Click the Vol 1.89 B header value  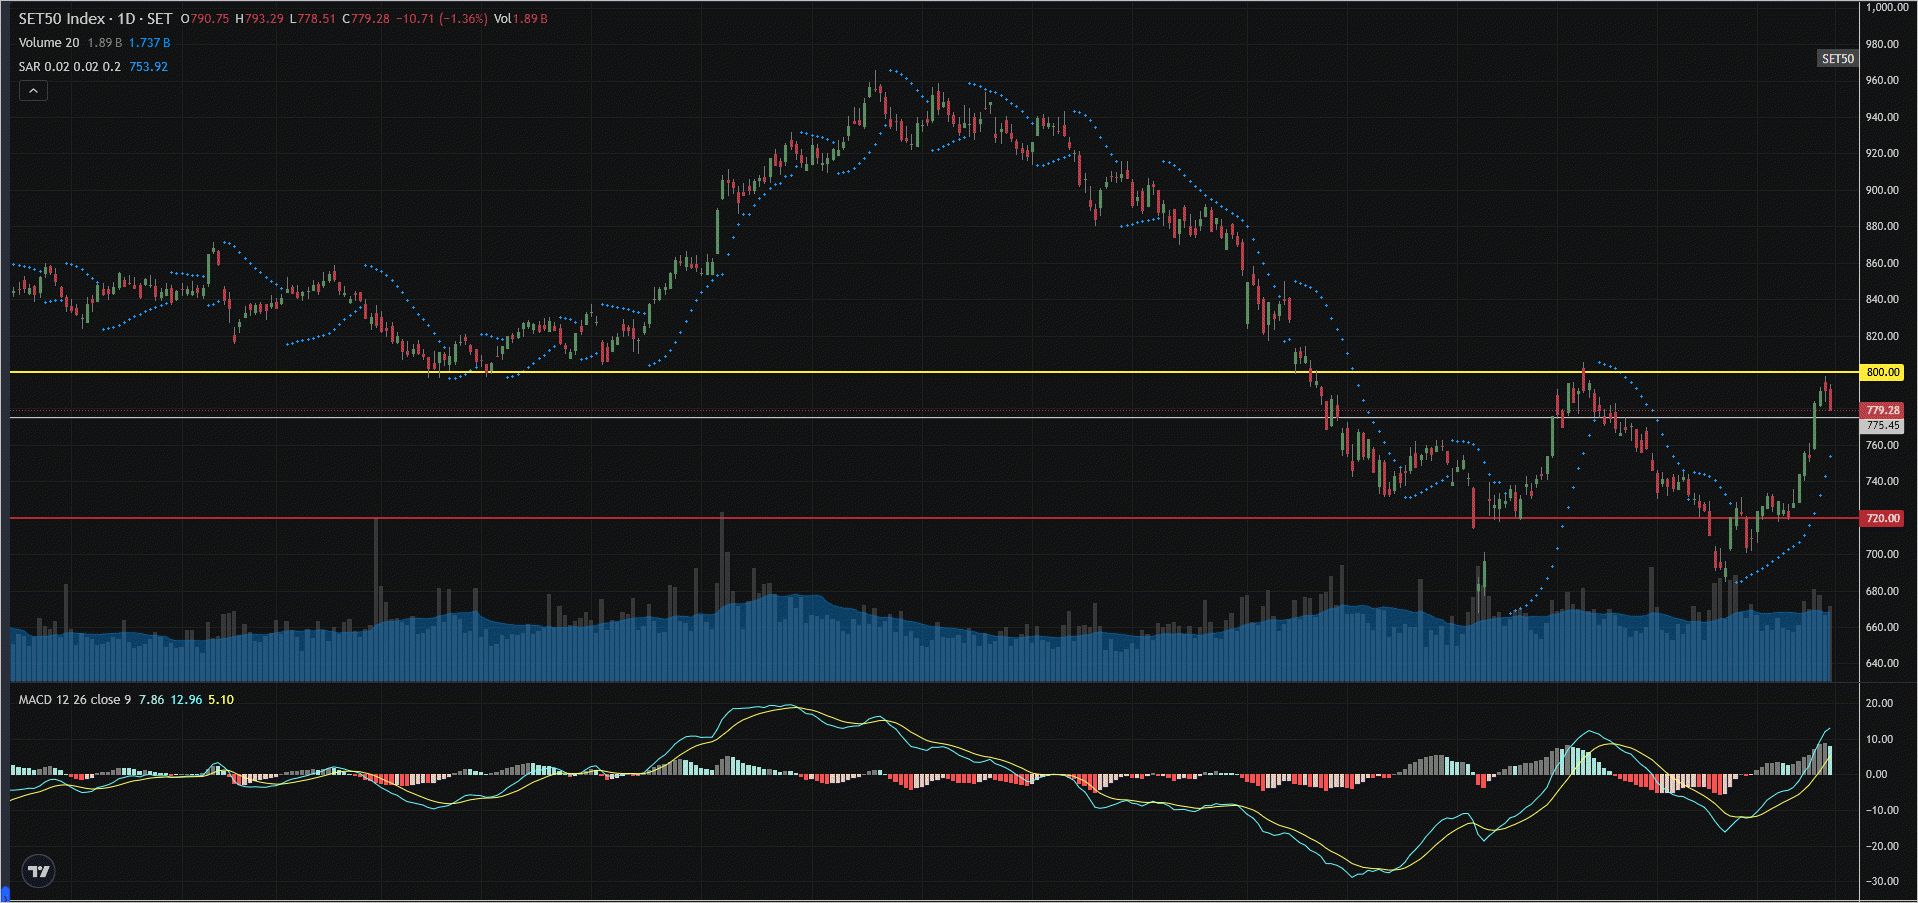pos(521,19)
